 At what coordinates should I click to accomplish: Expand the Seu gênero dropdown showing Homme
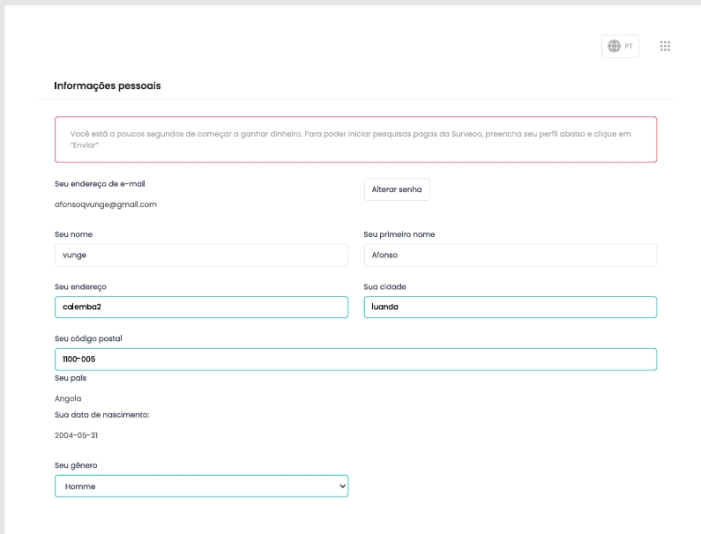(x=201, y=486)
